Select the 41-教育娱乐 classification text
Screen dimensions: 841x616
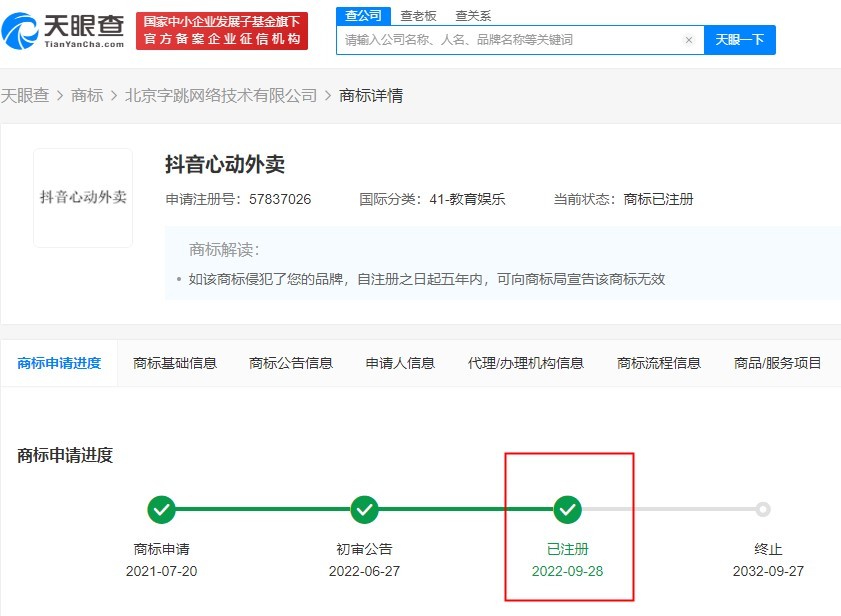pyautogui.click(x=467, y=199)
